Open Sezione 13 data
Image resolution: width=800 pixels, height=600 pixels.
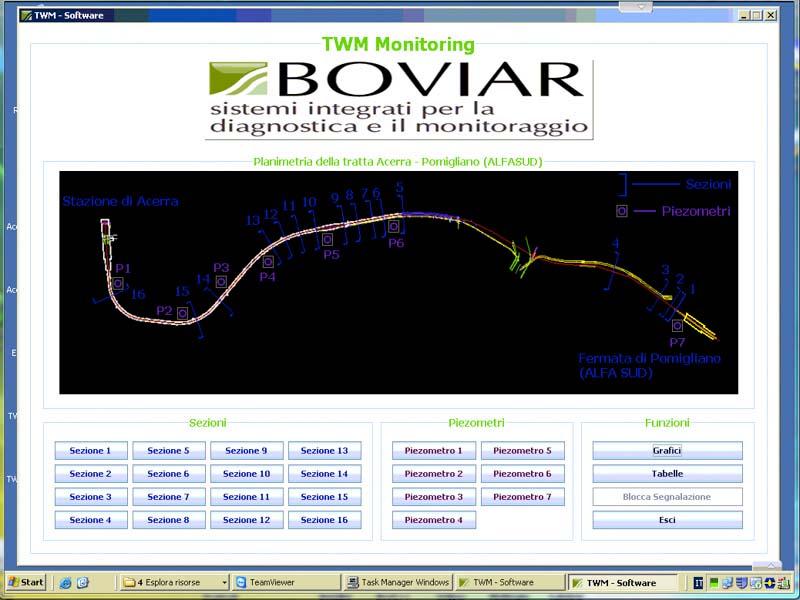click(x=324, y=451)
